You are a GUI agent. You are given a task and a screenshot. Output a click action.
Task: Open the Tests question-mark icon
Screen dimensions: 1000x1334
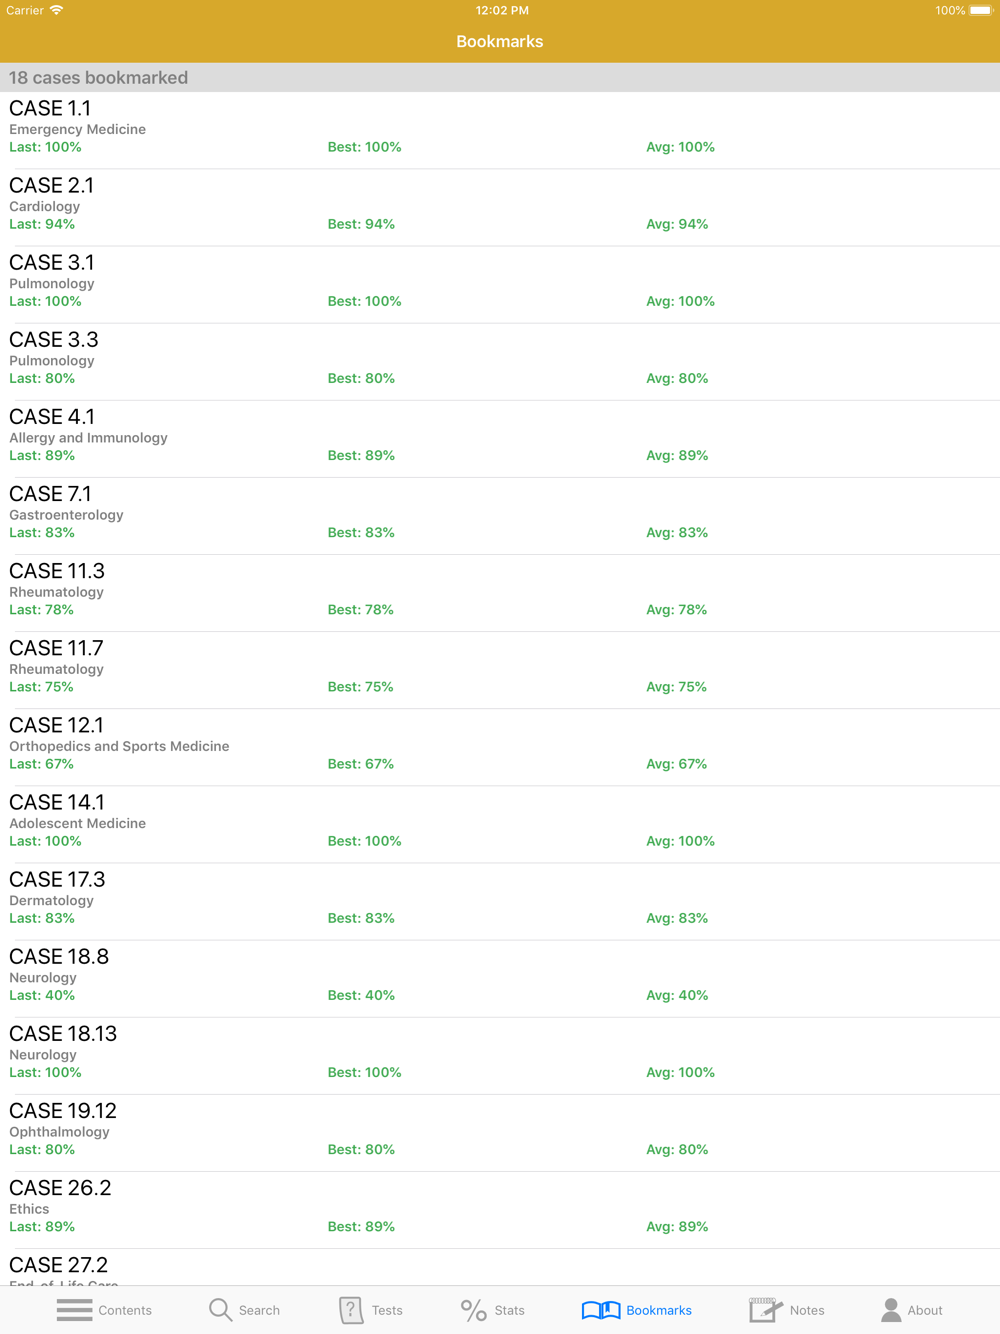351,1310
